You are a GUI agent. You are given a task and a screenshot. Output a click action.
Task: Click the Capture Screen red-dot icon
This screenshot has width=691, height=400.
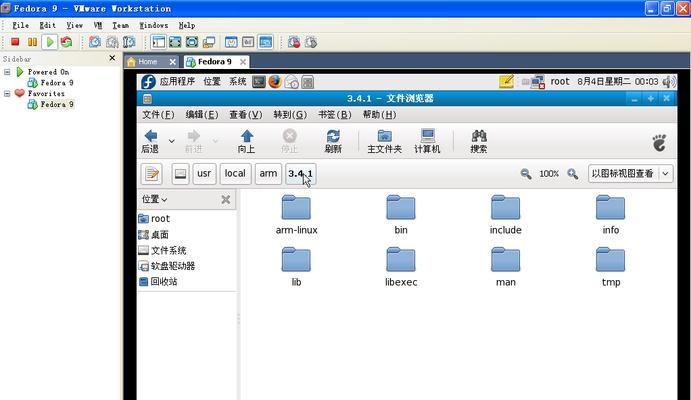294,42
